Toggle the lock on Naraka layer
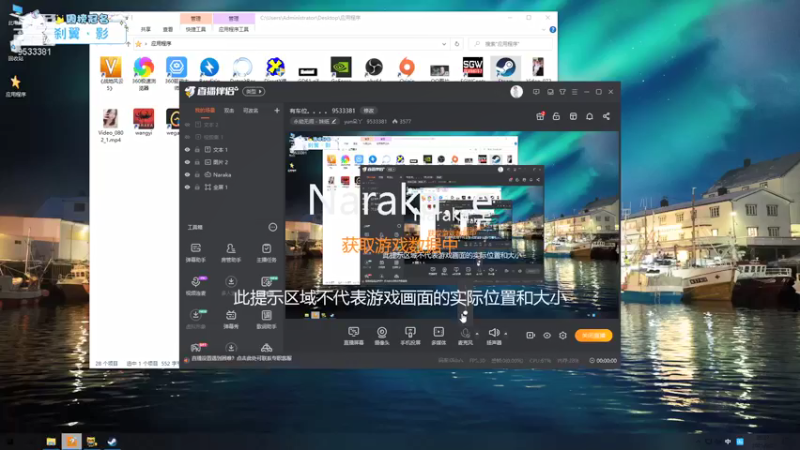Screen dimensions: 800x450 [197, 174]
